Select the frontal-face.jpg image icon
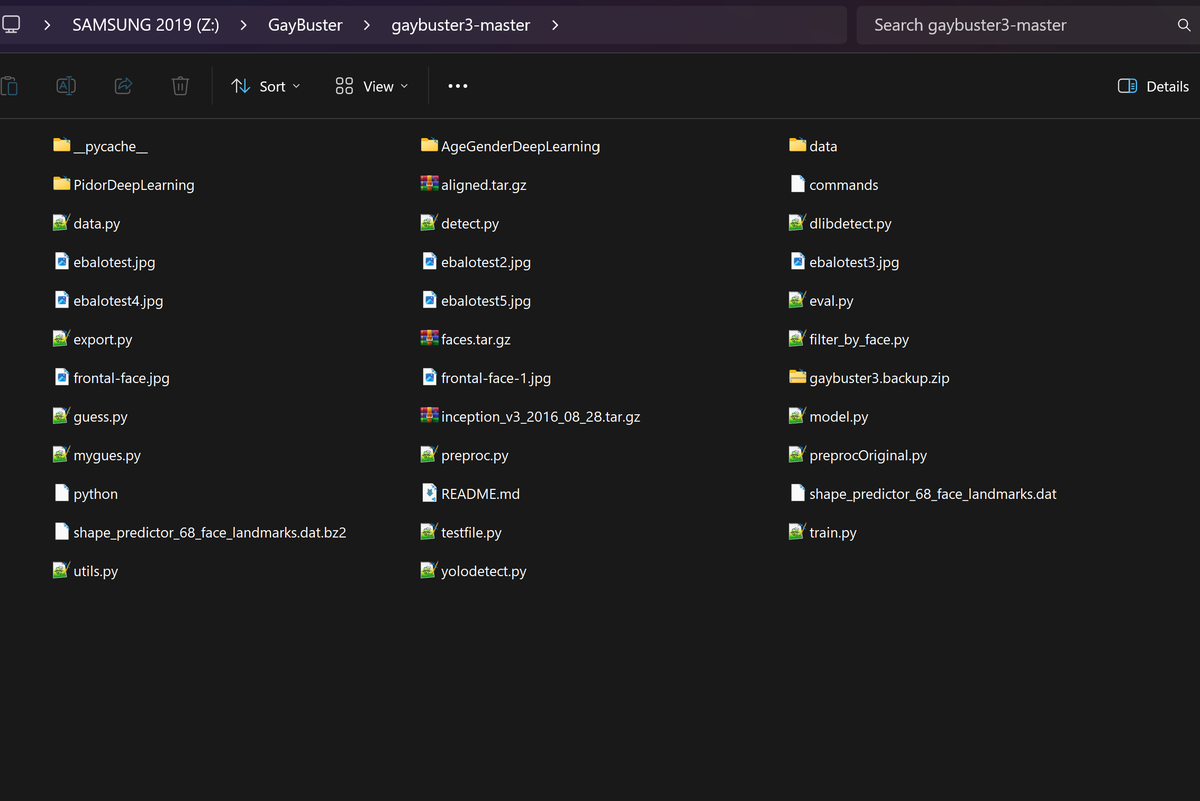 61,378
